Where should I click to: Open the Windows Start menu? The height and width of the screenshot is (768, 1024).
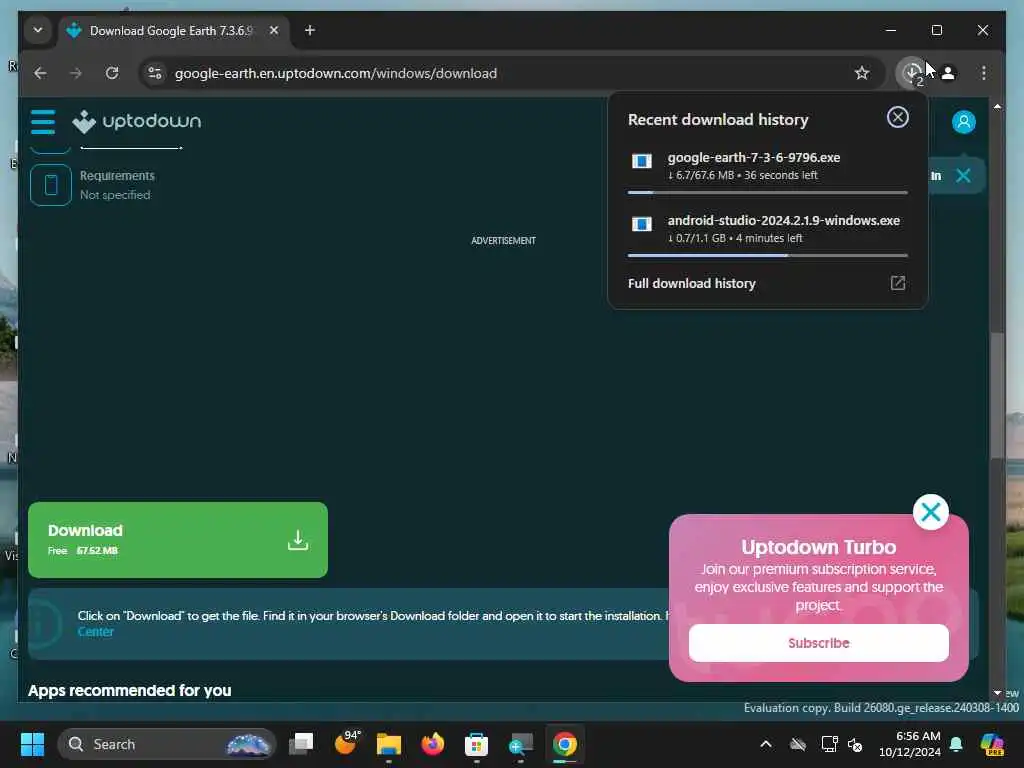tap(32, 744)
